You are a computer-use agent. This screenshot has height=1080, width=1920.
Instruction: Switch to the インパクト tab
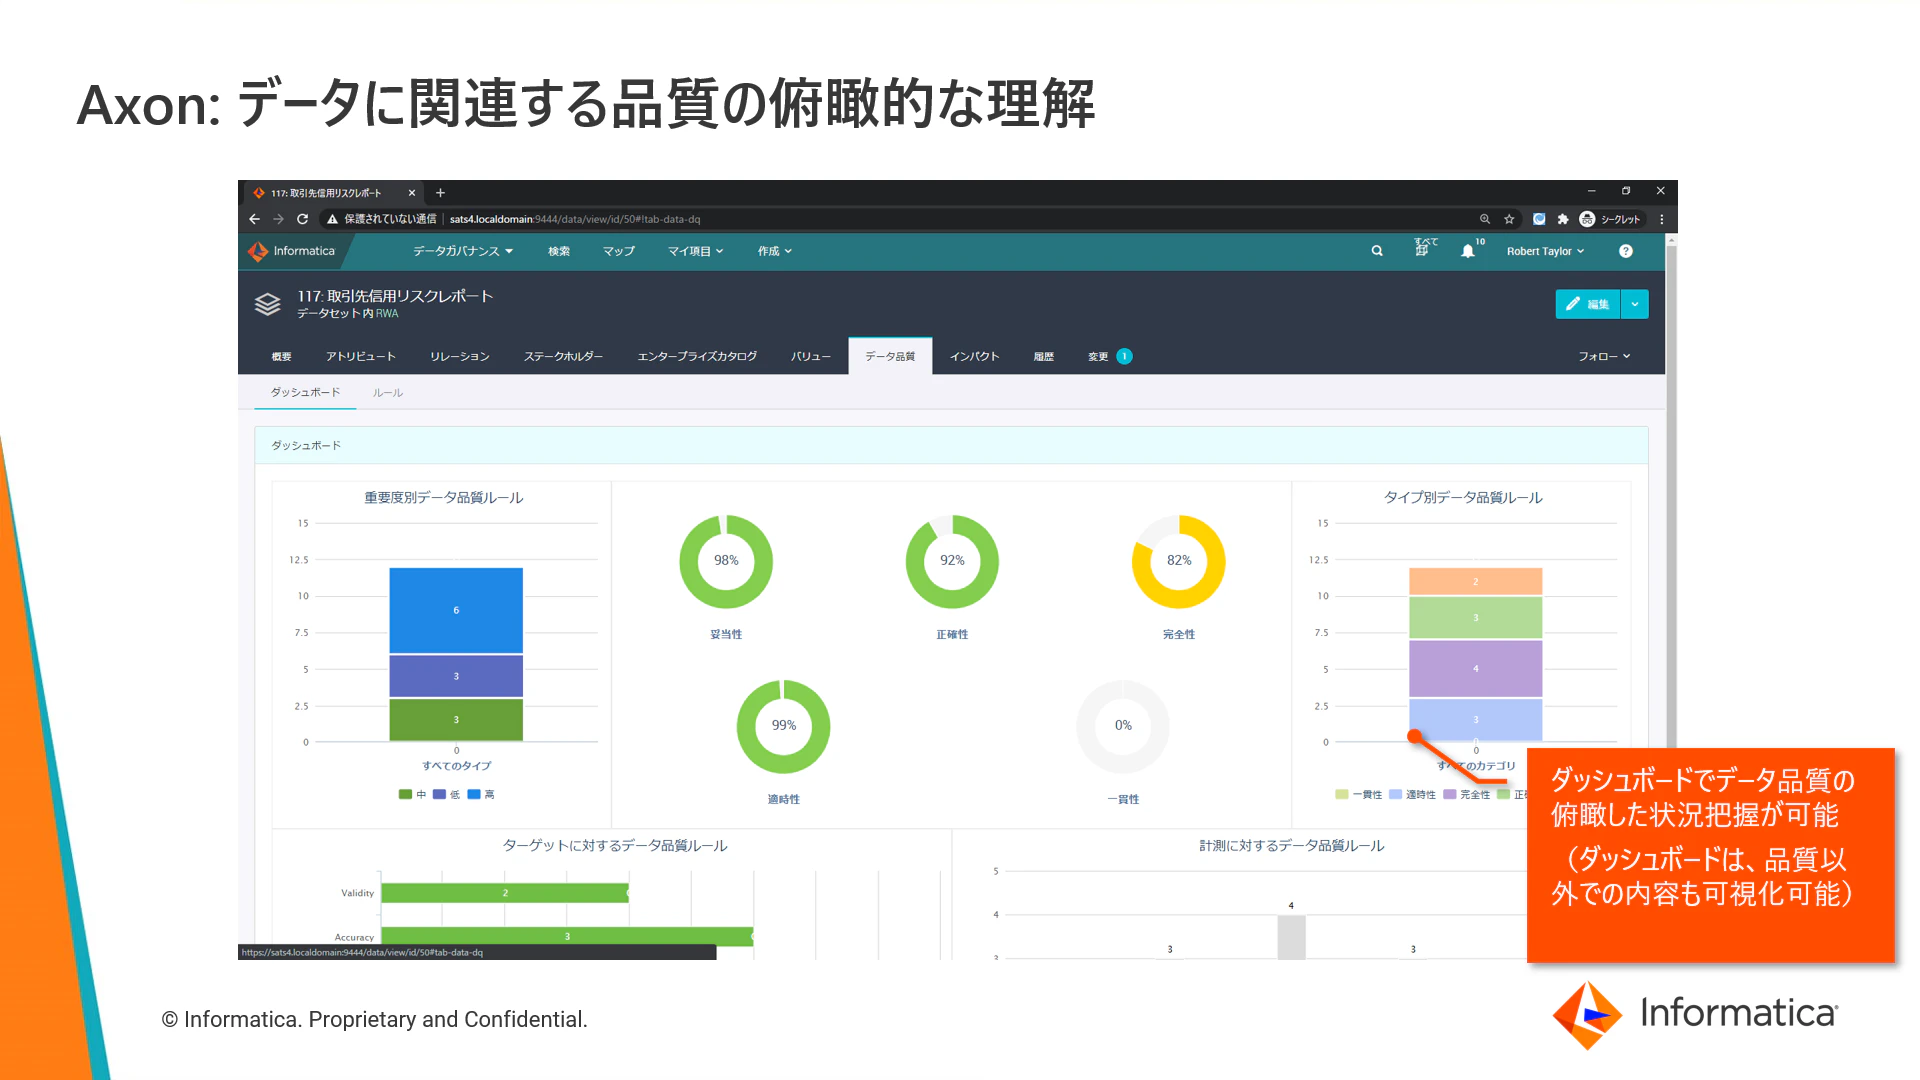975,356
